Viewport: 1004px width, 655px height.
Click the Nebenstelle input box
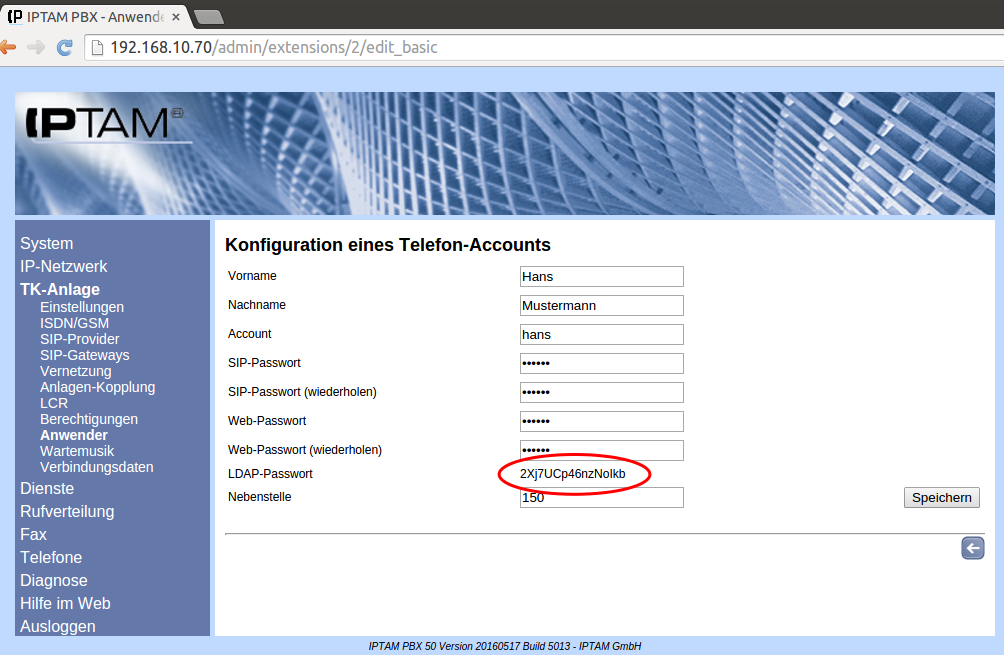point(601,497)
